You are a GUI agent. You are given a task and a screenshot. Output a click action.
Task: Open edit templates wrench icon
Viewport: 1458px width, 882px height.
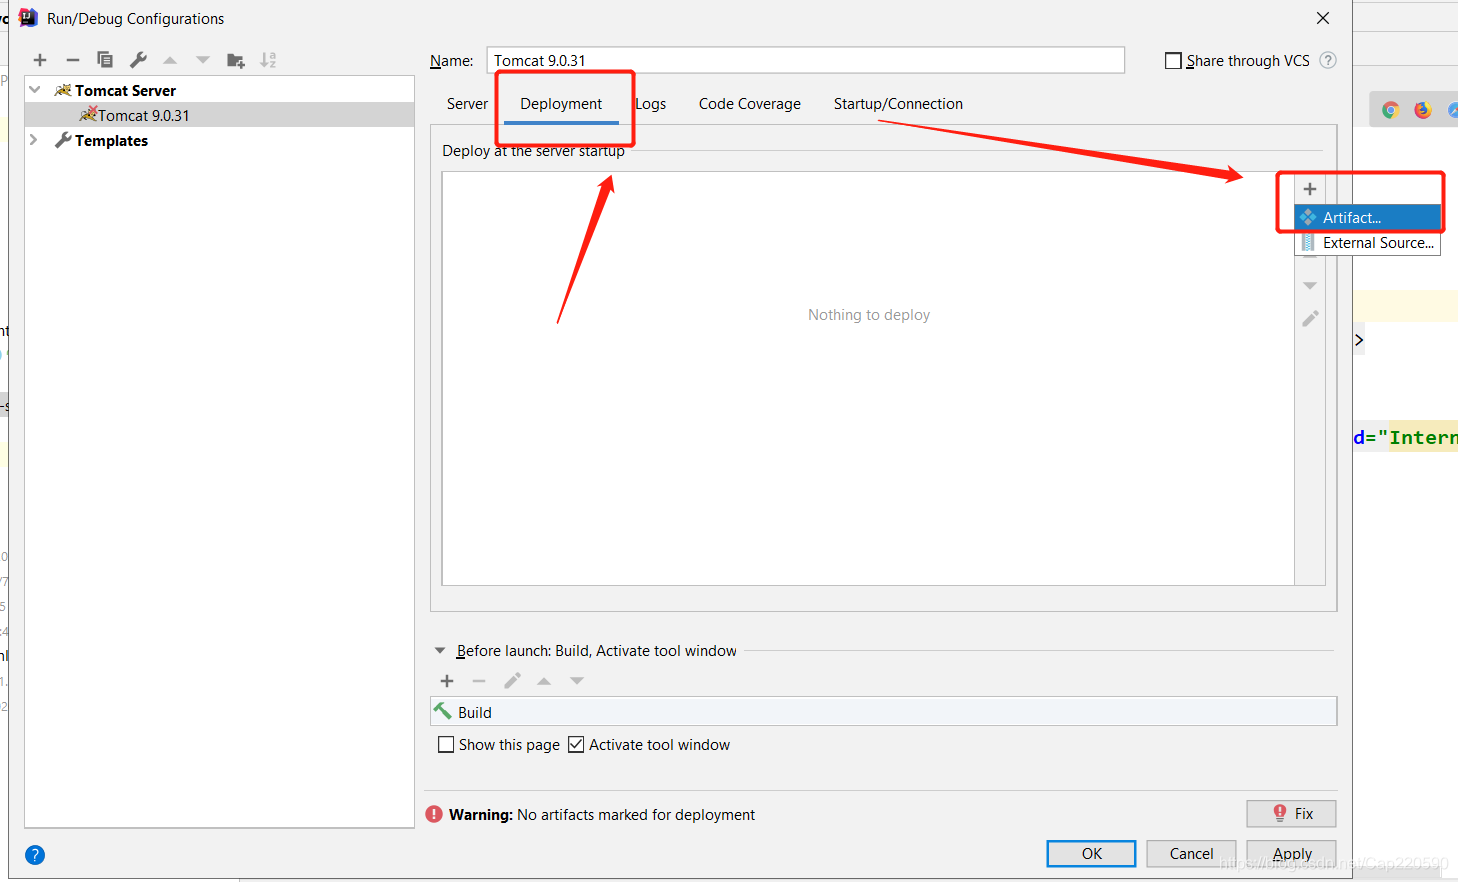pyautogui.click(x=138, y=60)
